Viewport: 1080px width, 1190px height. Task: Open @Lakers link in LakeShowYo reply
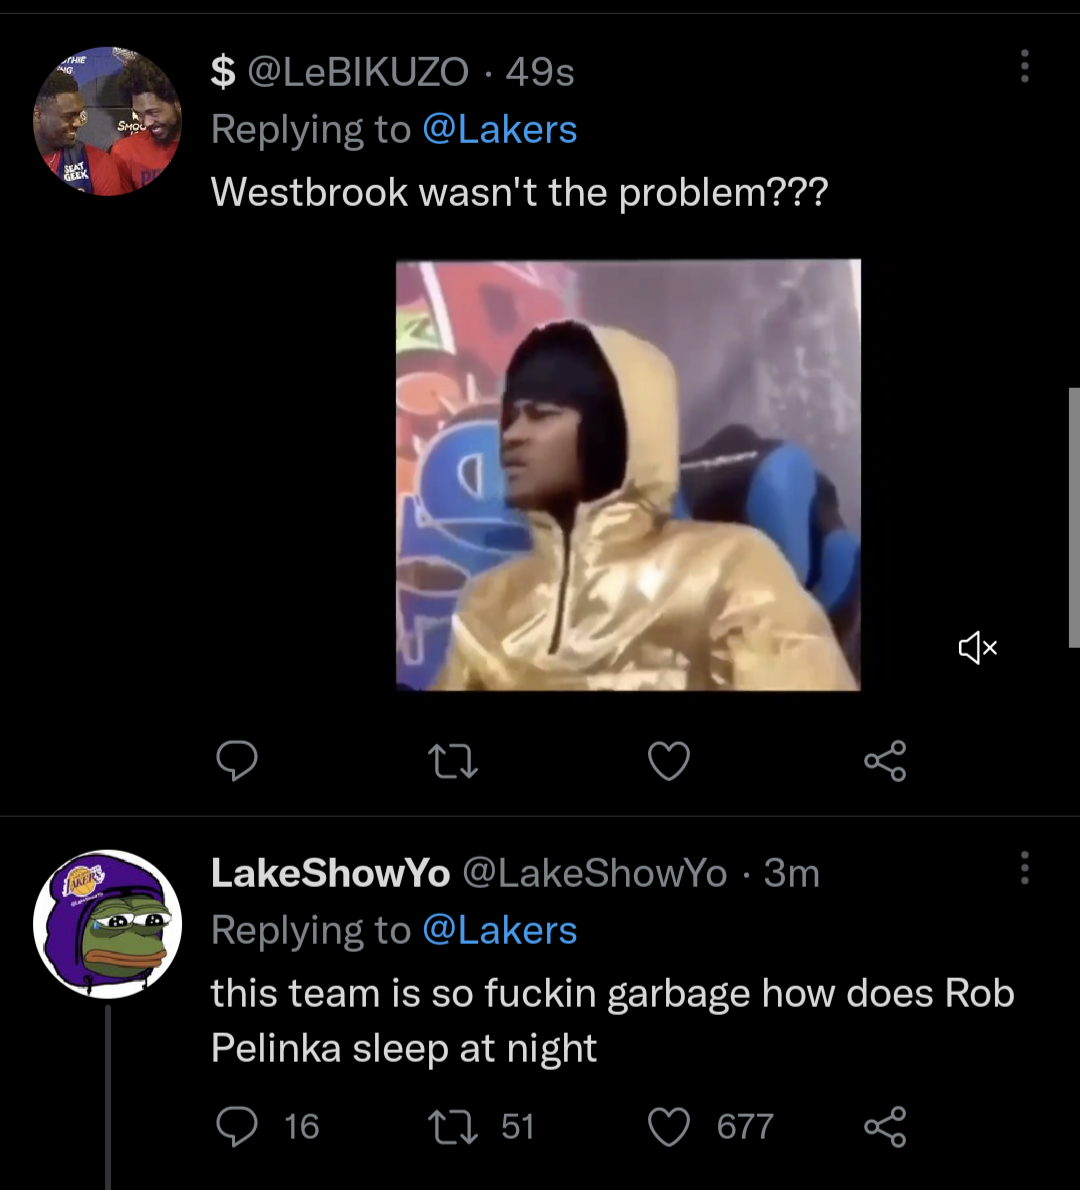tap(499, 931)
